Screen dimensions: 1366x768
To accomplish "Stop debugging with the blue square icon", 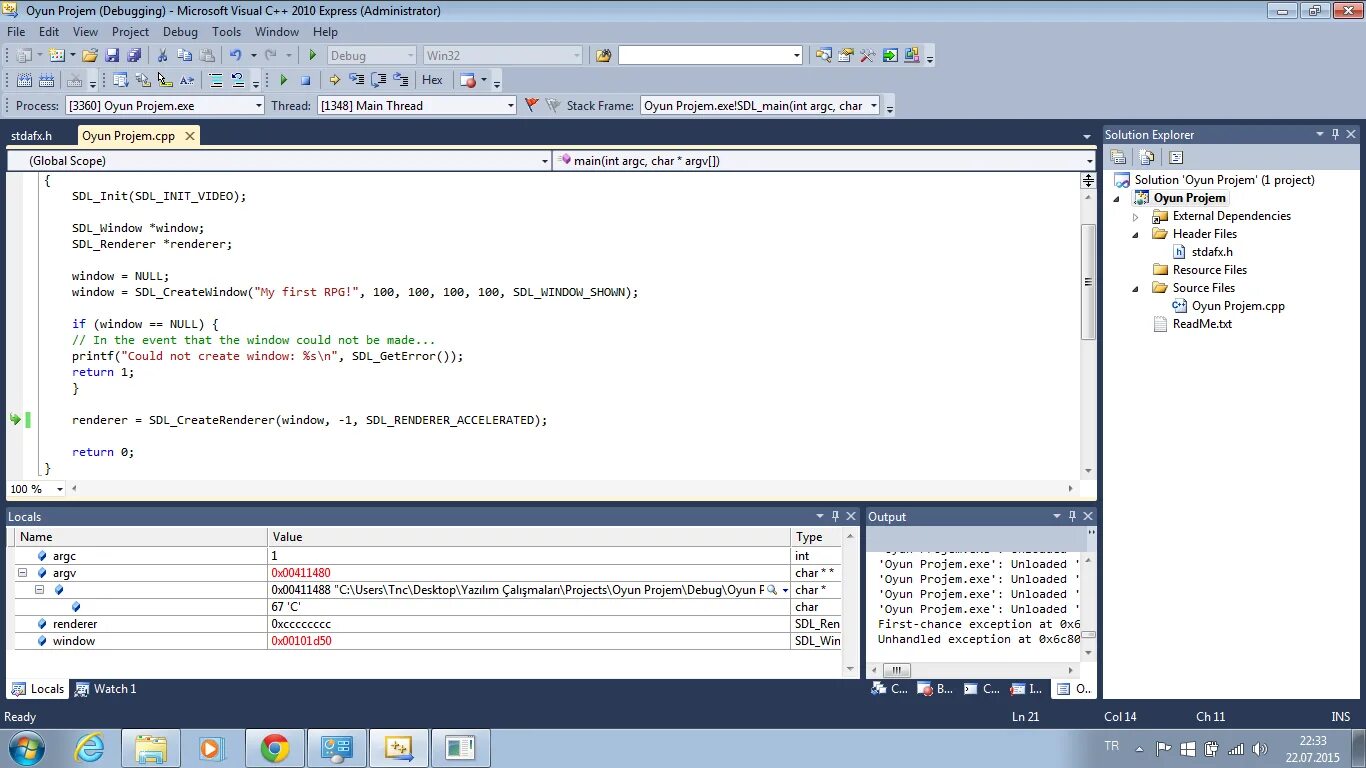I will pos(305,80).
